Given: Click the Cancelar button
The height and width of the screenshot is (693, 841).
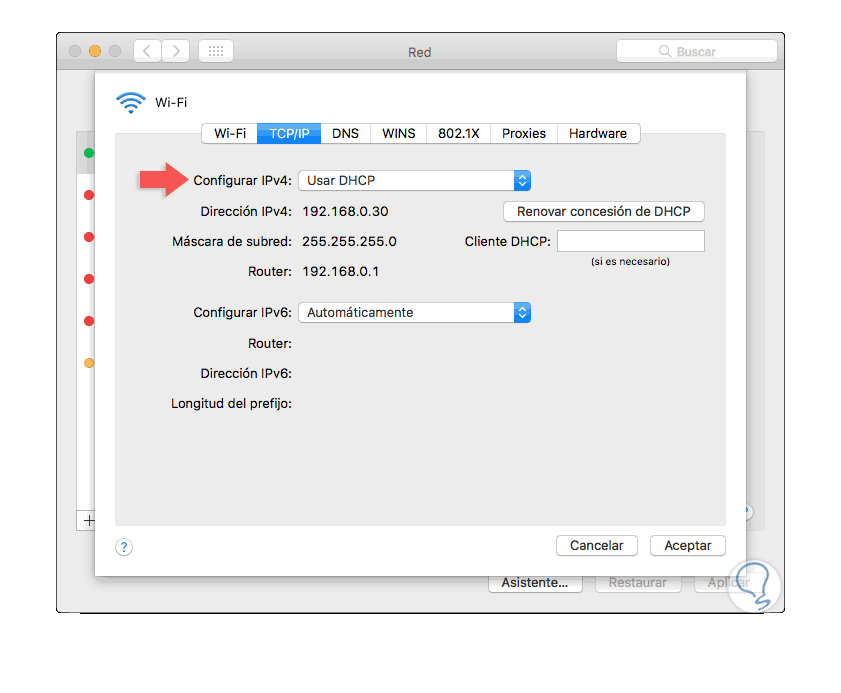Looking at the screenshot, I should click(x=596, y=545).
